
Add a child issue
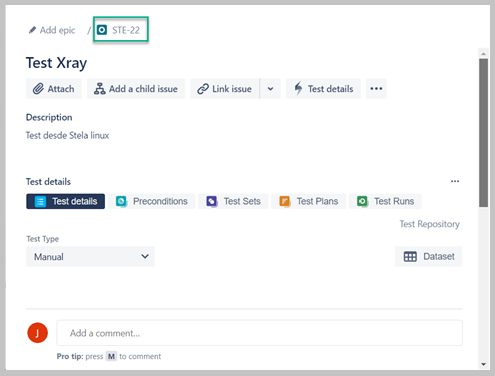coord(136,89)
